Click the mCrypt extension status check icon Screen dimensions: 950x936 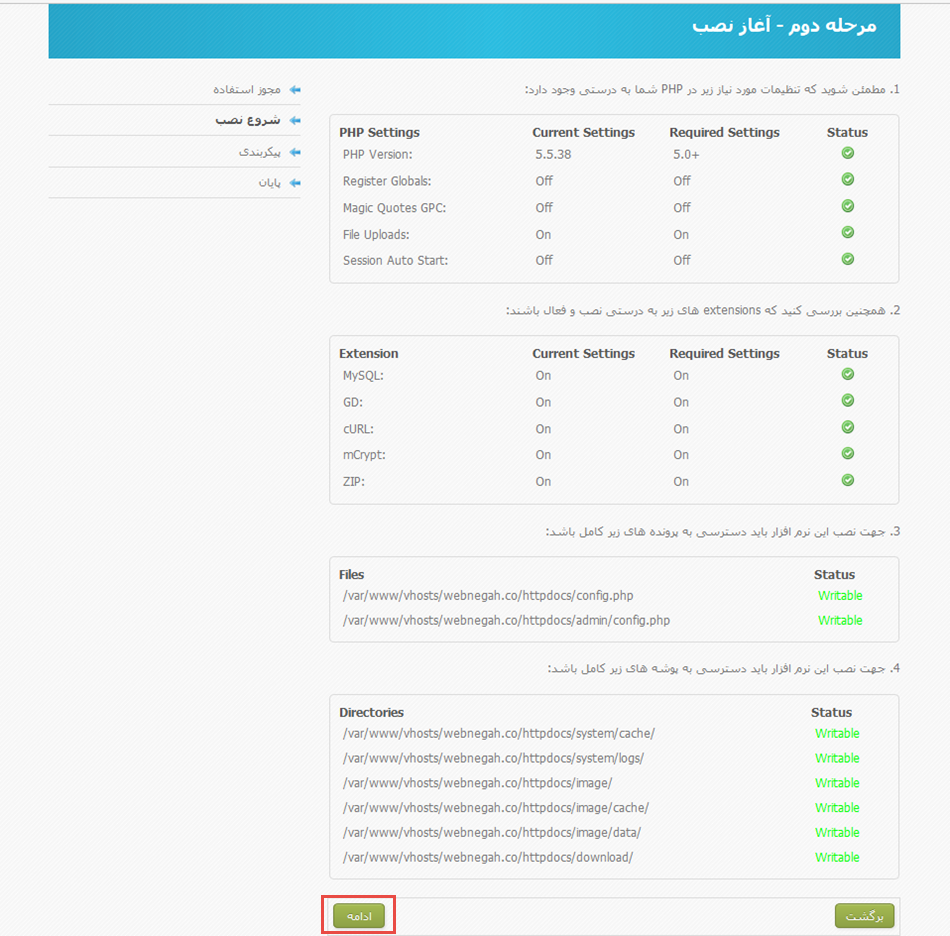pyautogui.click(x=847, y=454)
